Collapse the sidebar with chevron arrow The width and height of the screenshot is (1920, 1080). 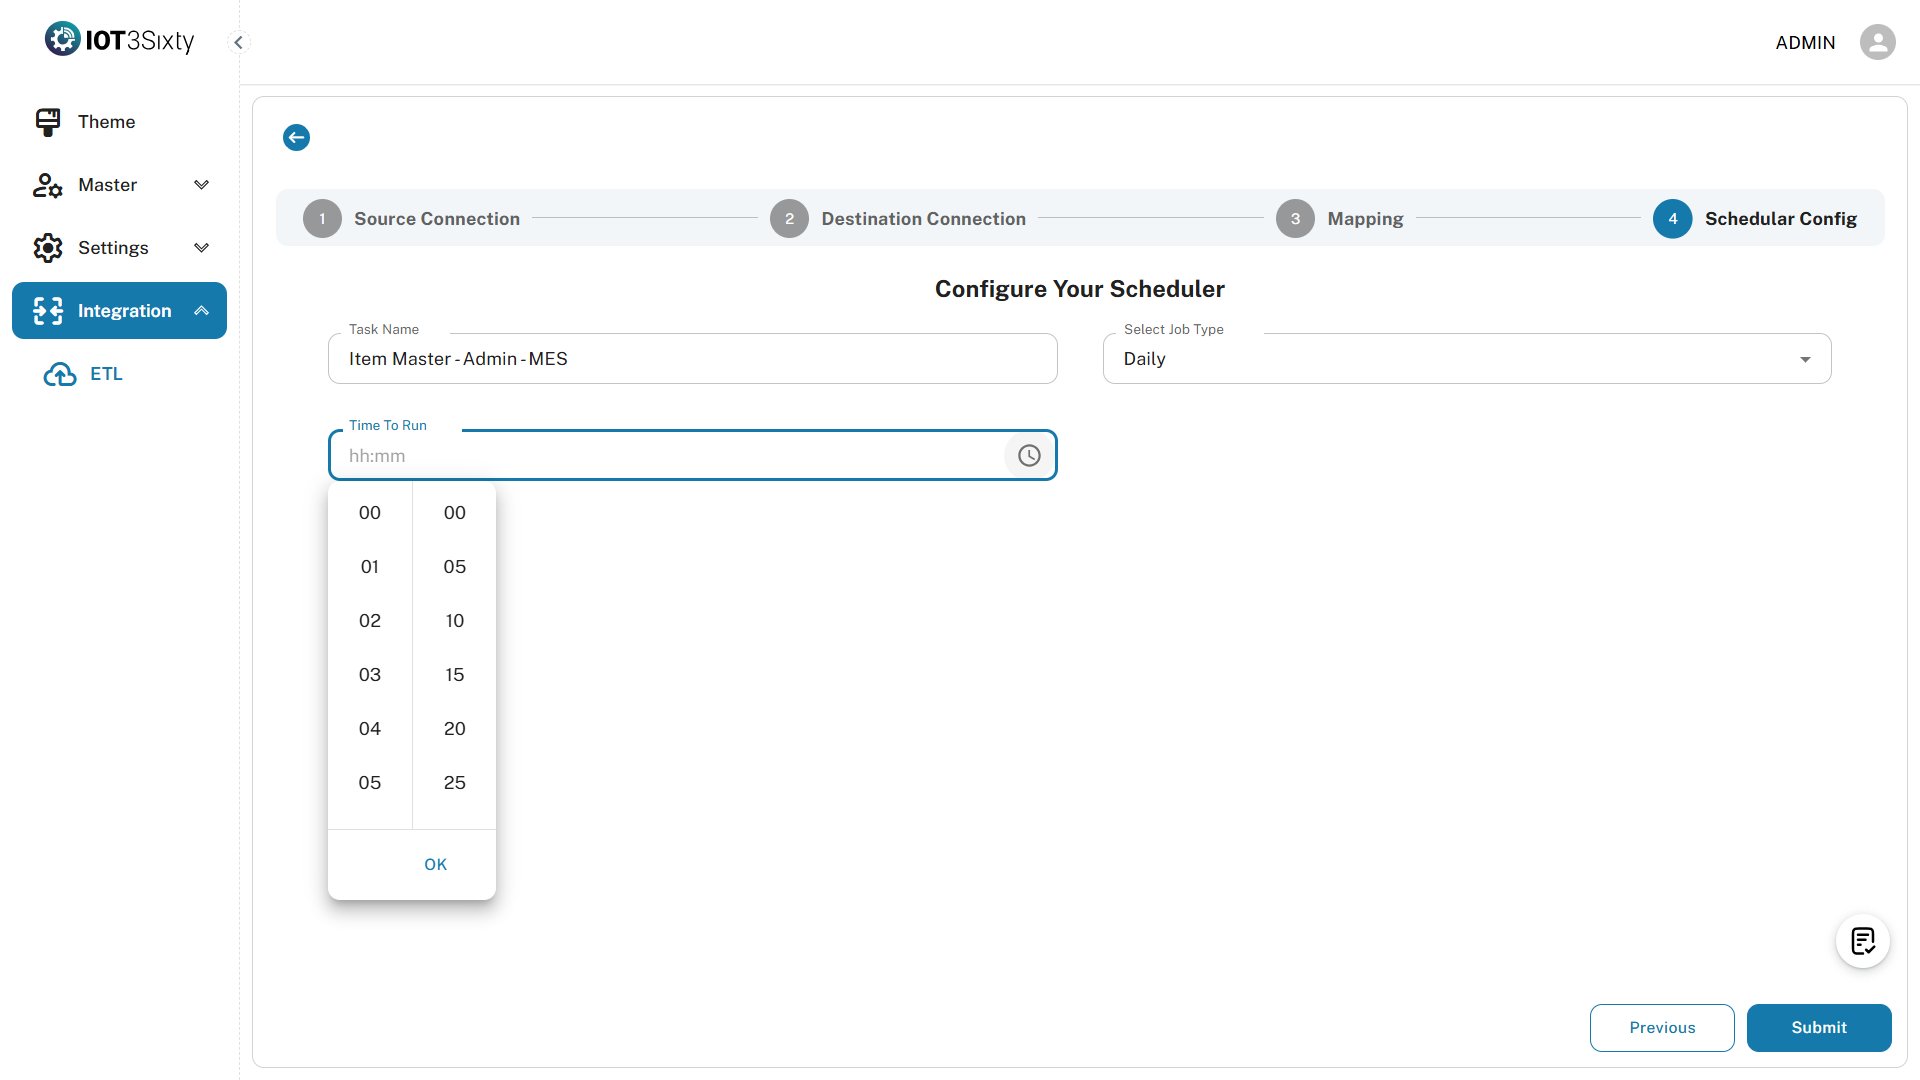coord(238,42)
